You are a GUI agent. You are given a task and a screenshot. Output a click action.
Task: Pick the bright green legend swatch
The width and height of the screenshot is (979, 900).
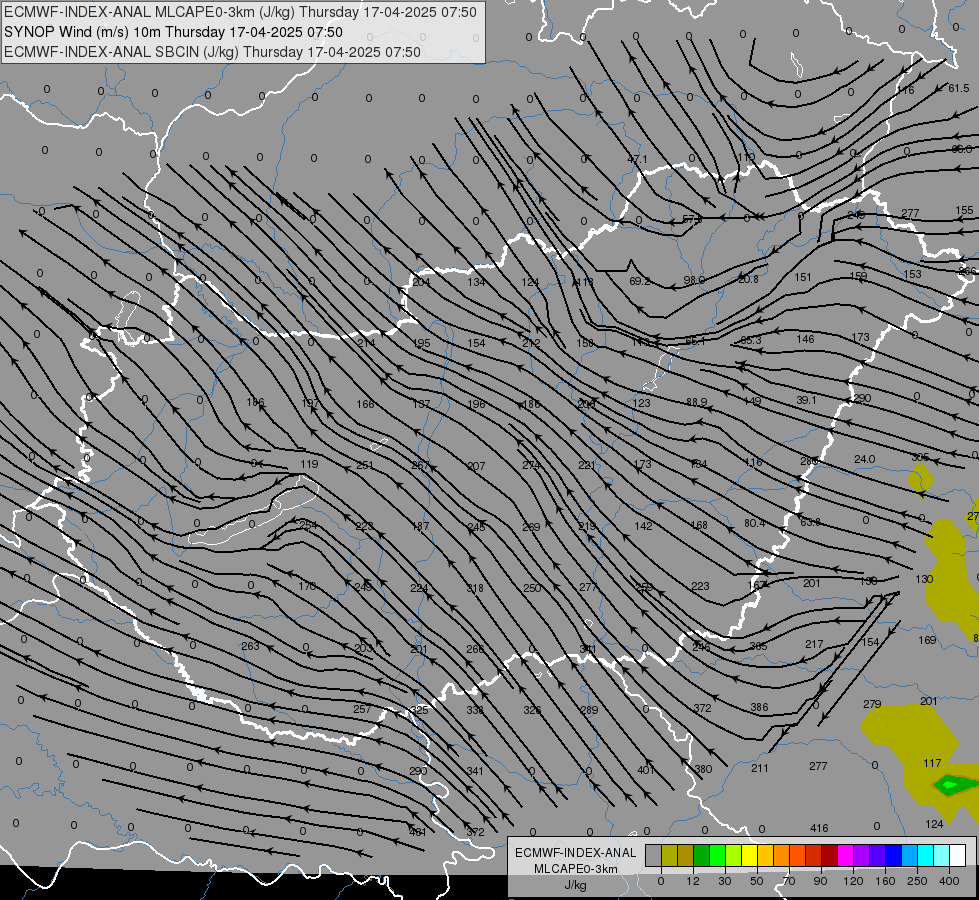point(717,855)
